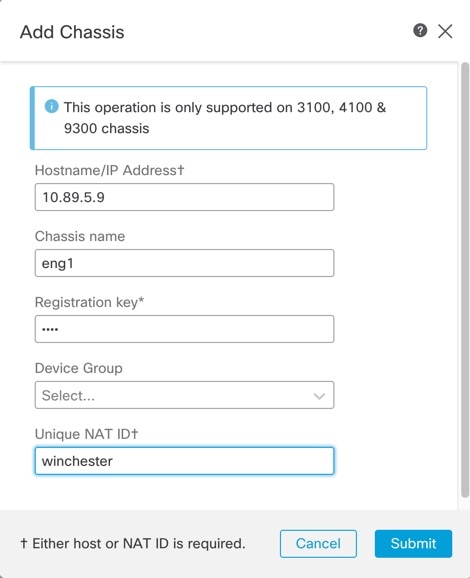The height and width of the screenshot is (578, 470).
Task: Click the Device Group label
Action: pos(79,368)
